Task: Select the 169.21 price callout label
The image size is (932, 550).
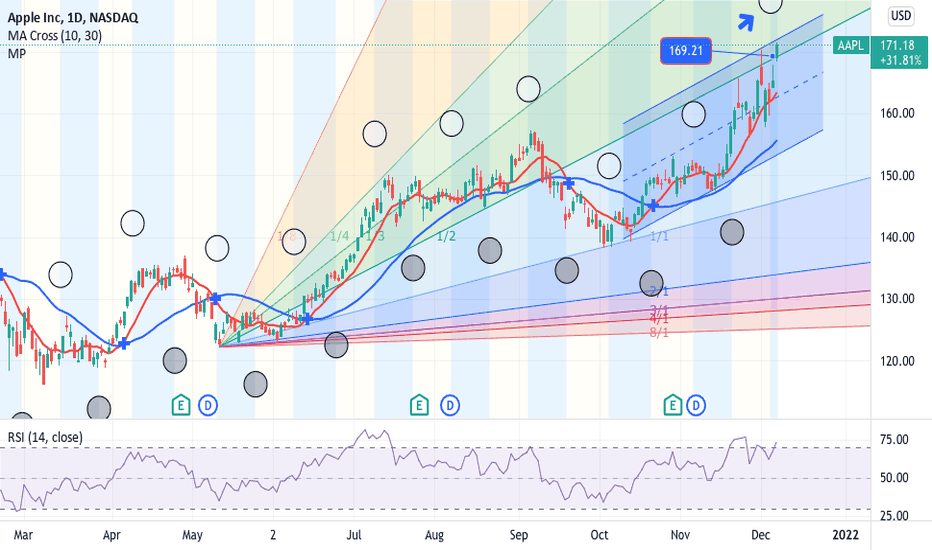Action: click(686, 51)
